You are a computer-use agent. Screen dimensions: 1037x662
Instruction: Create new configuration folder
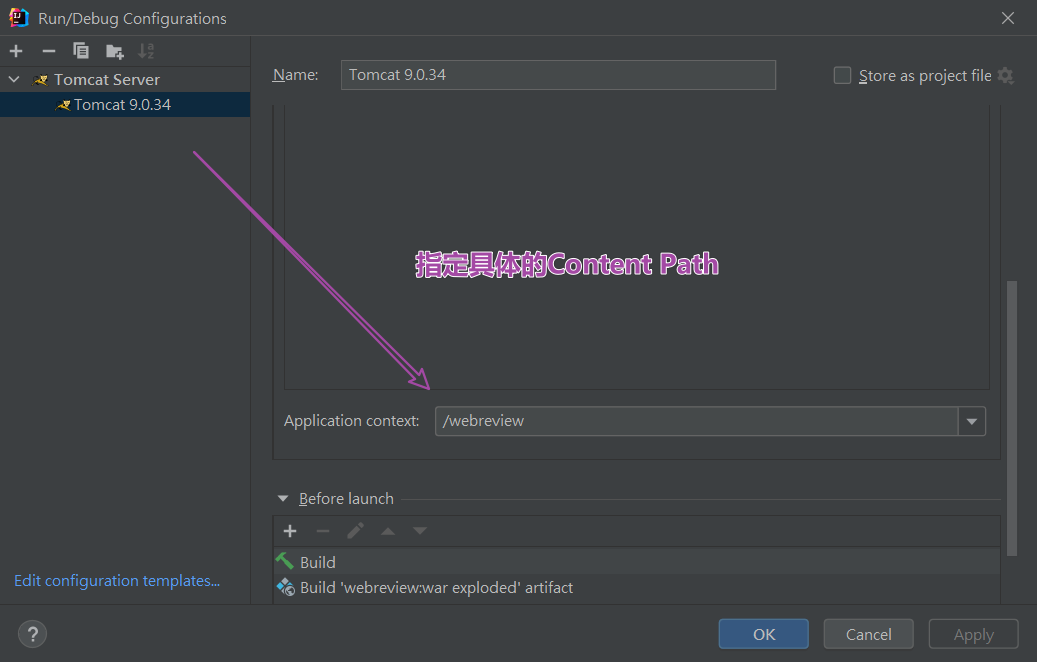point(114,51)
